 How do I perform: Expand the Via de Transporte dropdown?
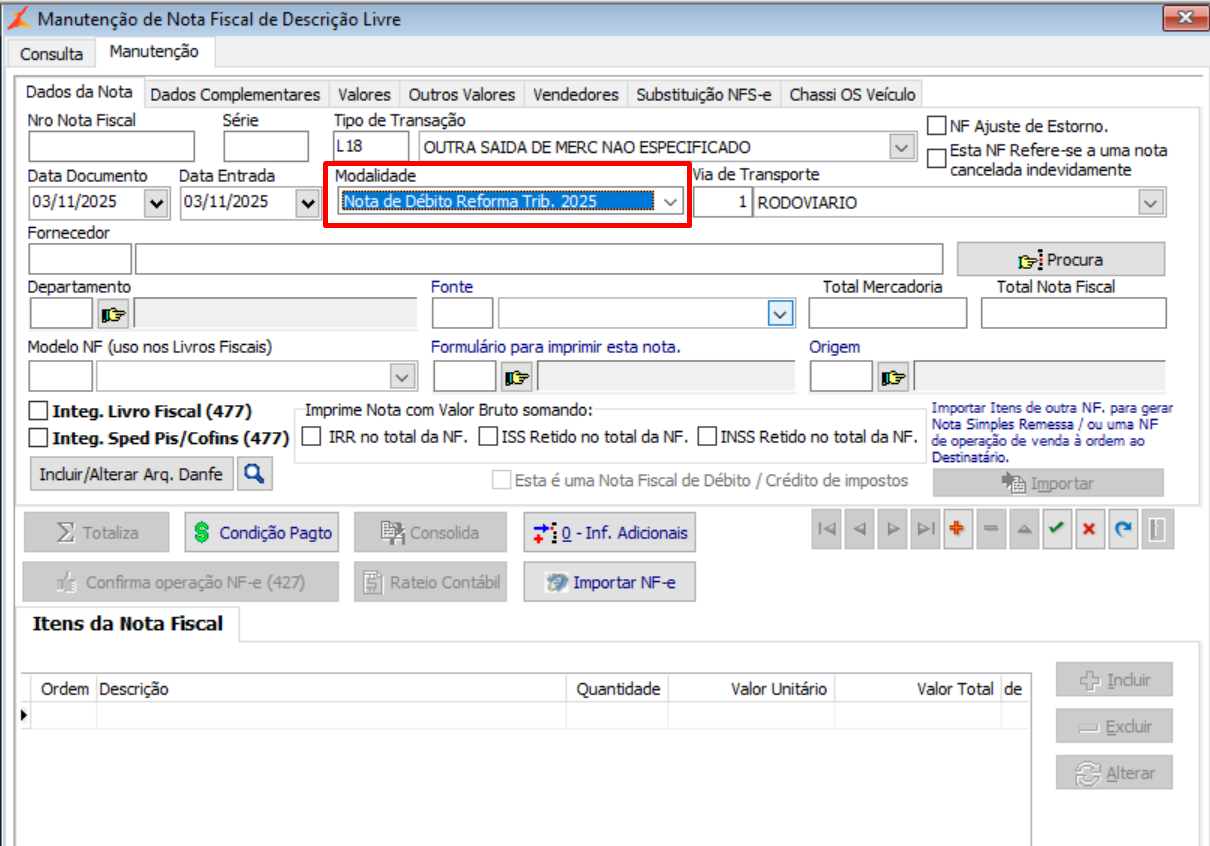tap(1151, 203)
